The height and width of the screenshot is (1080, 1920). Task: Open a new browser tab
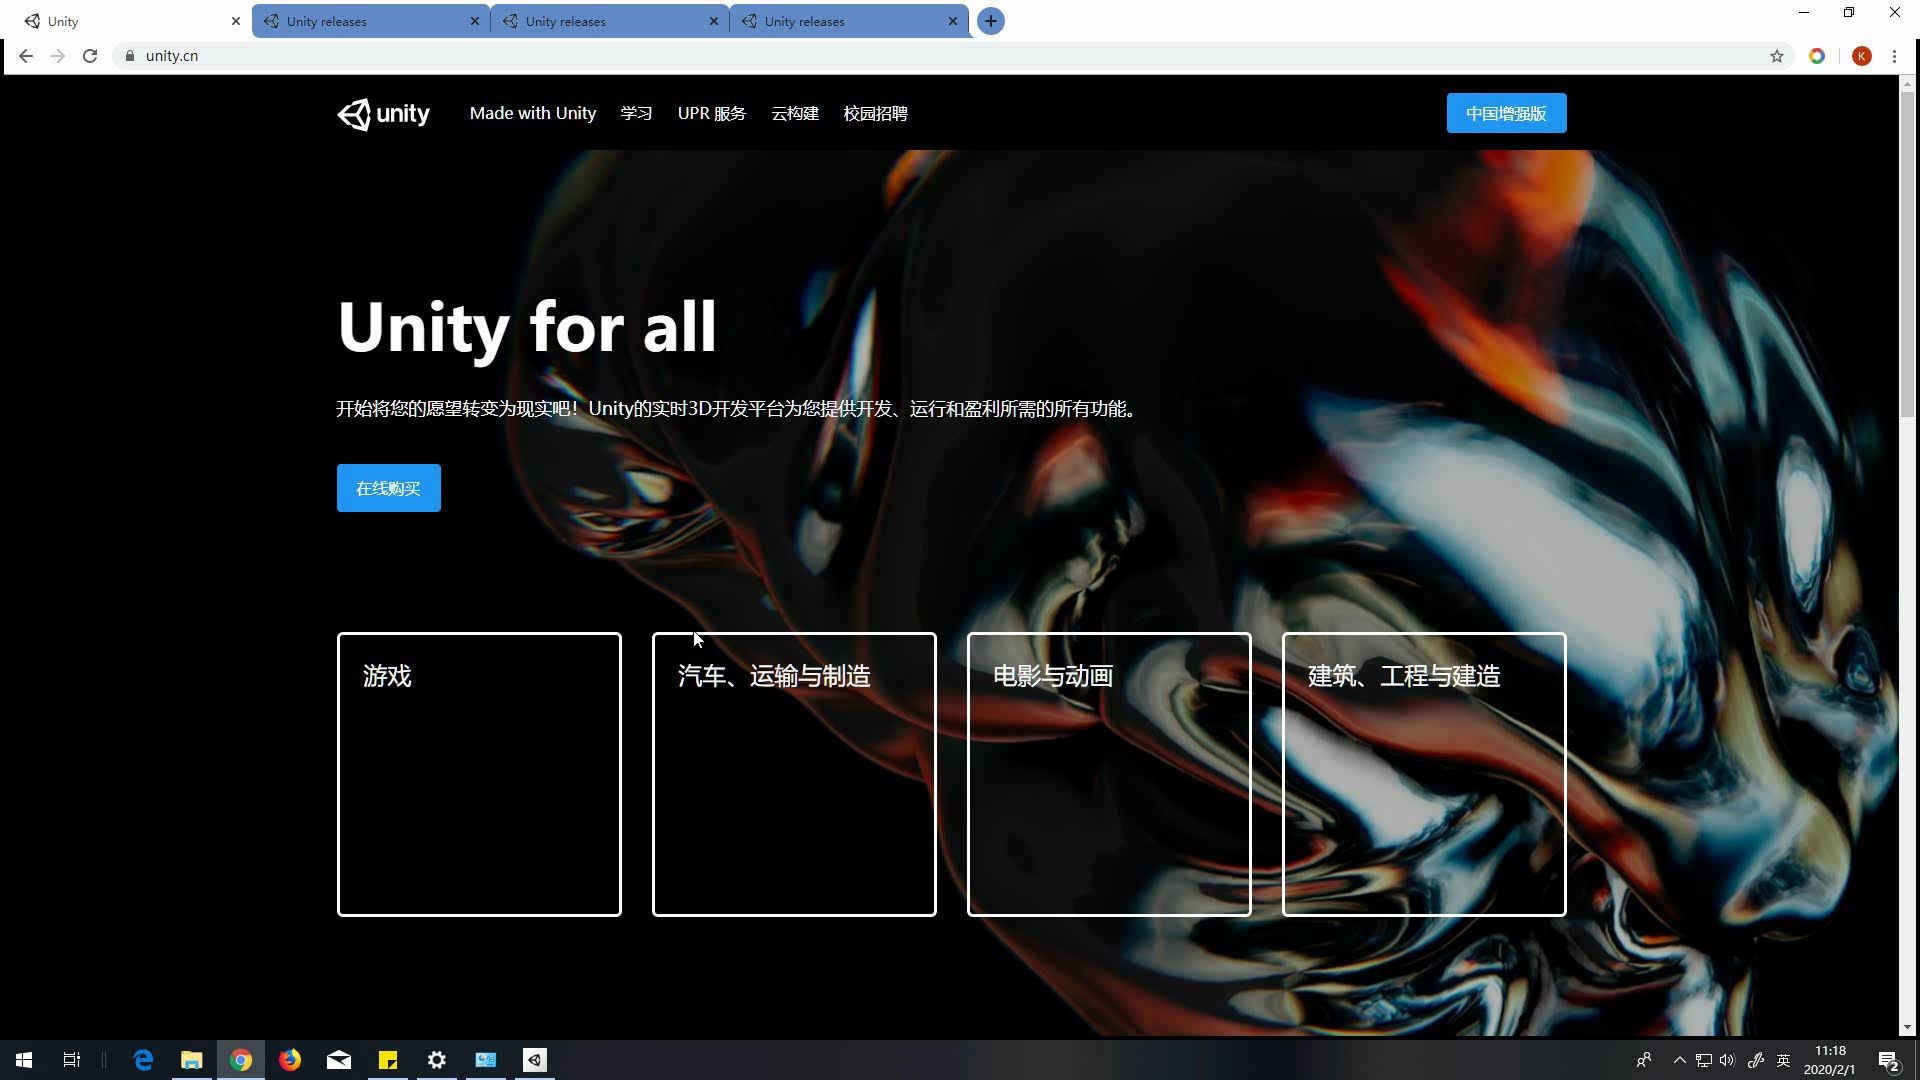pyautogui.click(x=990, y=21)
